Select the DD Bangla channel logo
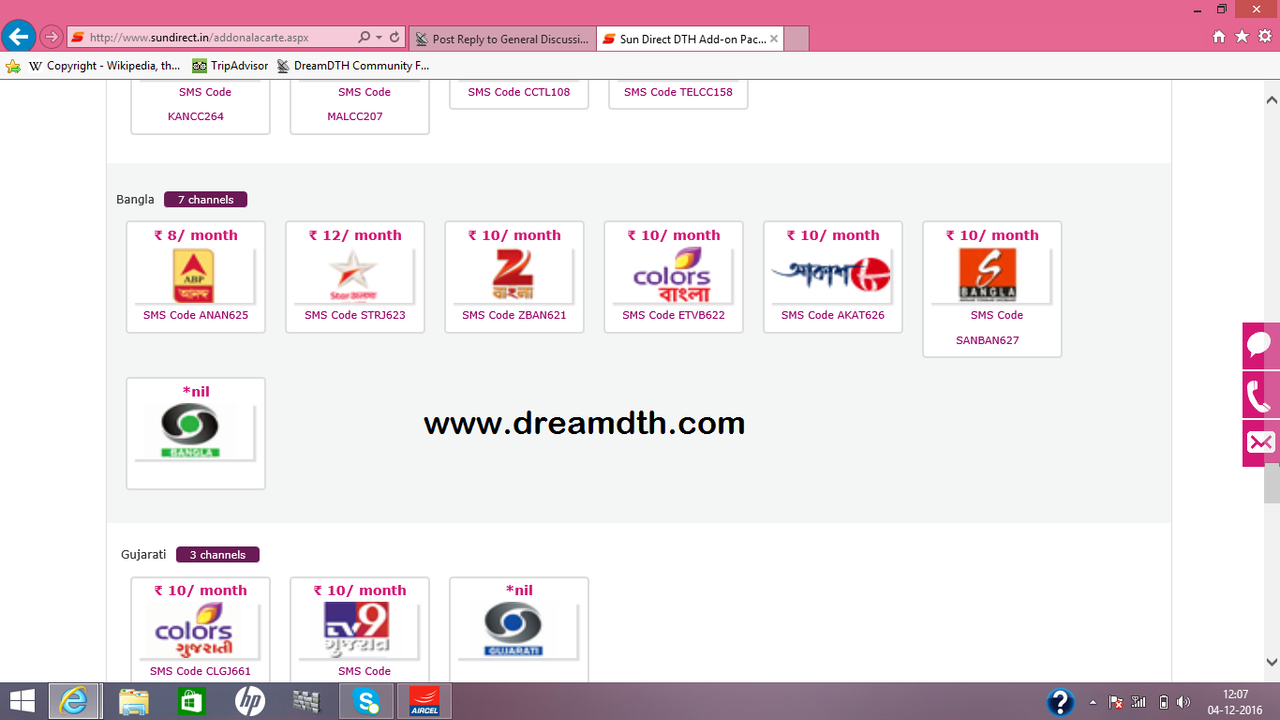The height and width of the screenshot is (720, 1280). click(x=190, y=432)
